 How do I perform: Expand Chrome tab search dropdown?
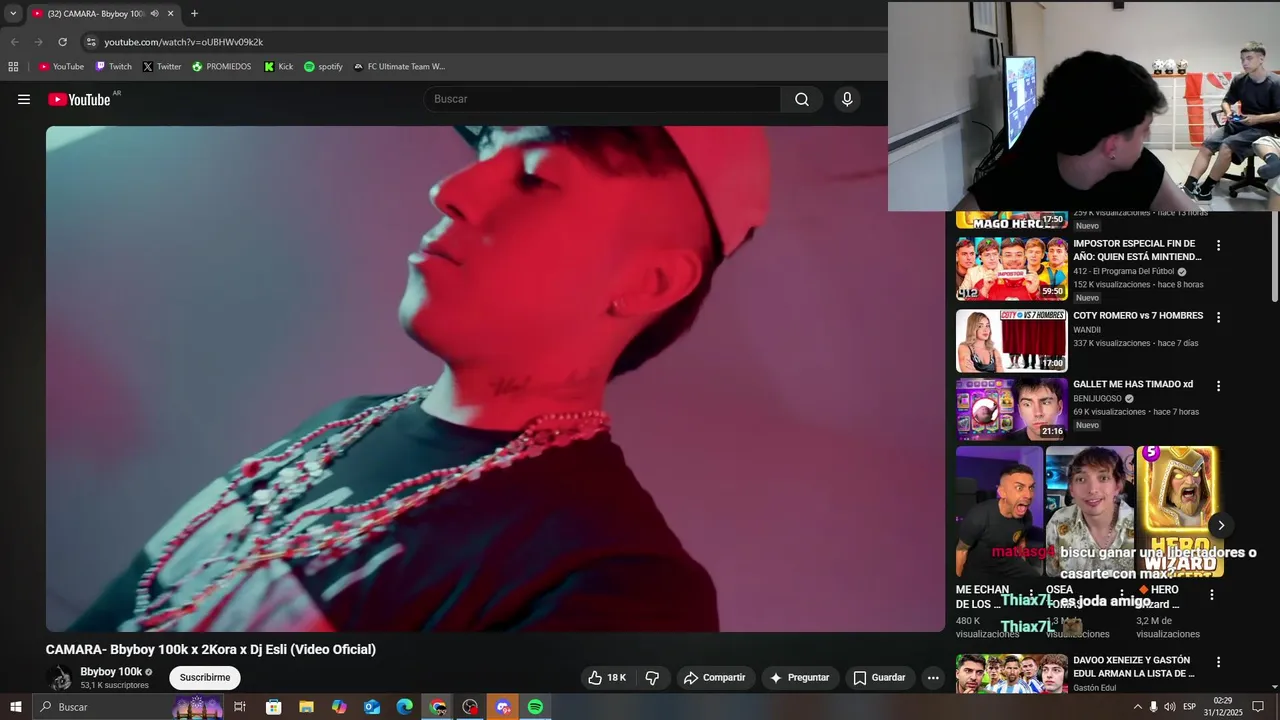click(13, 14)
